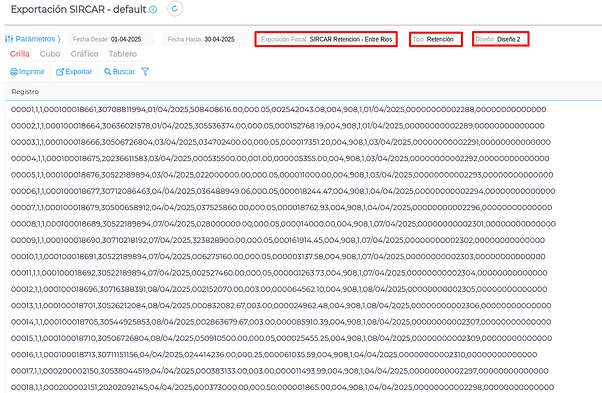This screenshot has width=602, height=393.
Task: Click the Fecha Desde field 01-04-2025
Action: point(111,39)
